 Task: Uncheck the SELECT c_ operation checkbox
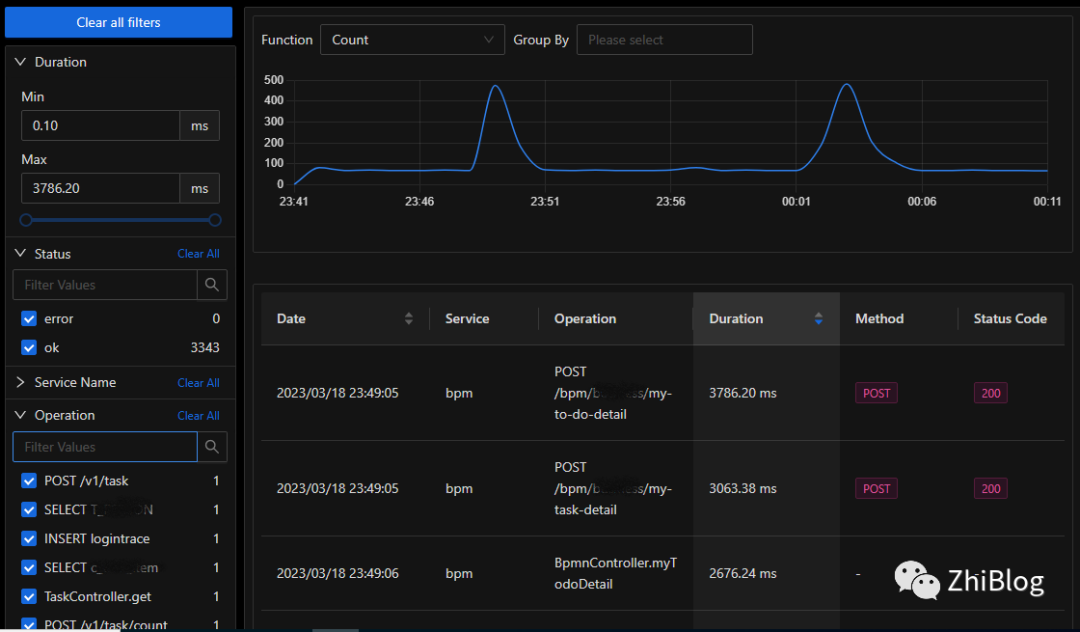(29, 567)
